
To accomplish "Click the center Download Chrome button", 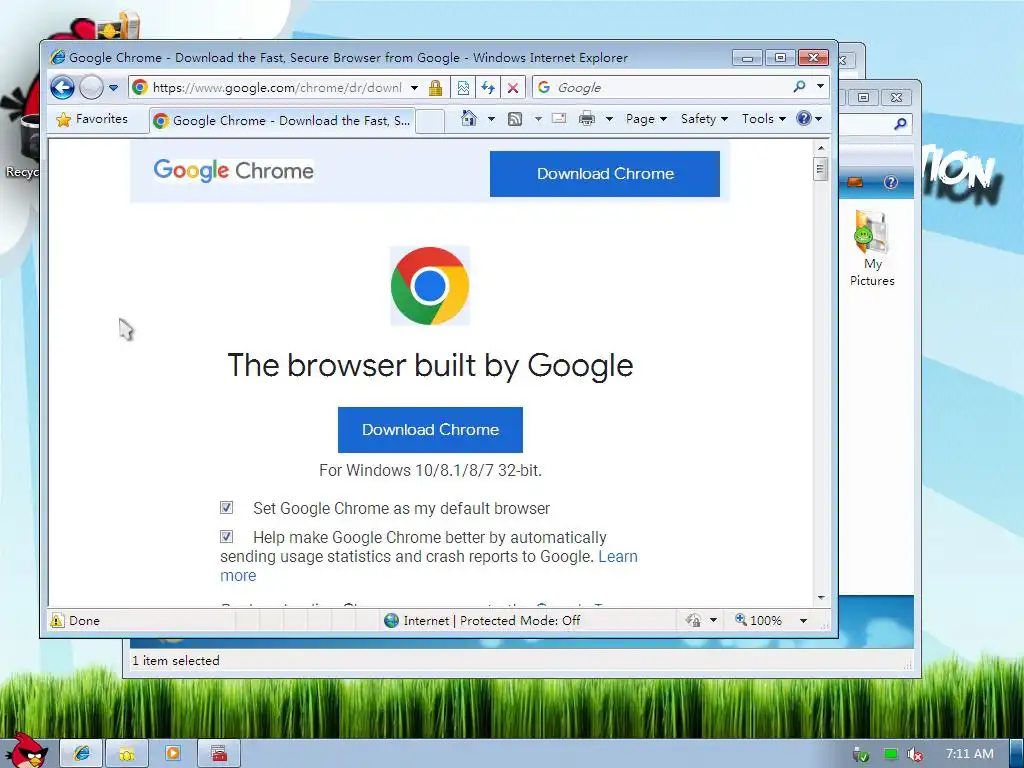I will pos(430,430).
